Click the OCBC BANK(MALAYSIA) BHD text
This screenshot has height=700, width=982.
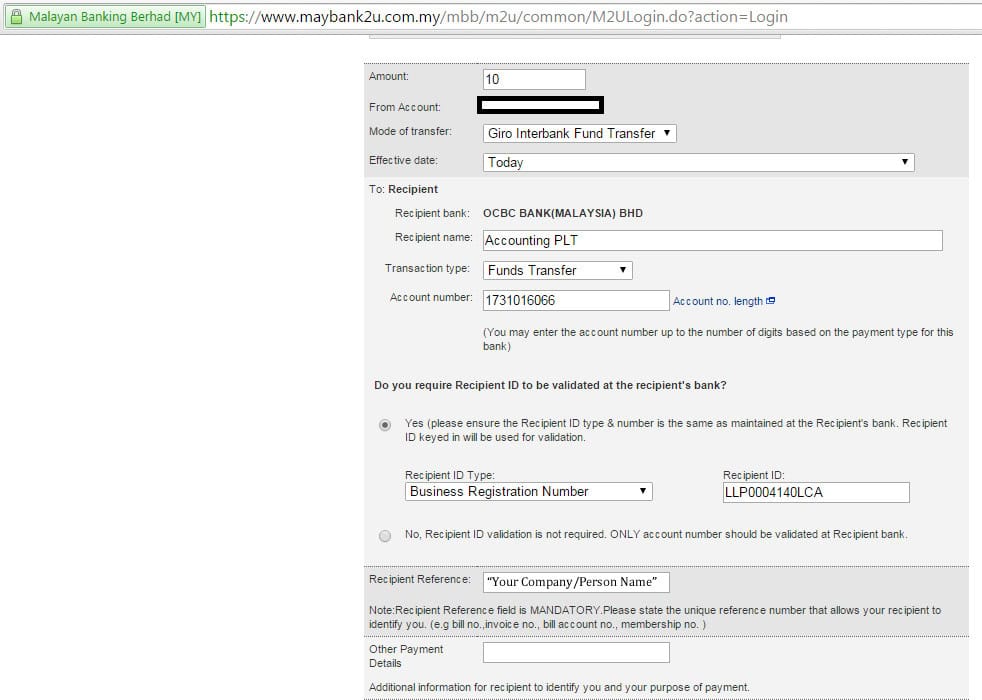click(x=563, y=214)
